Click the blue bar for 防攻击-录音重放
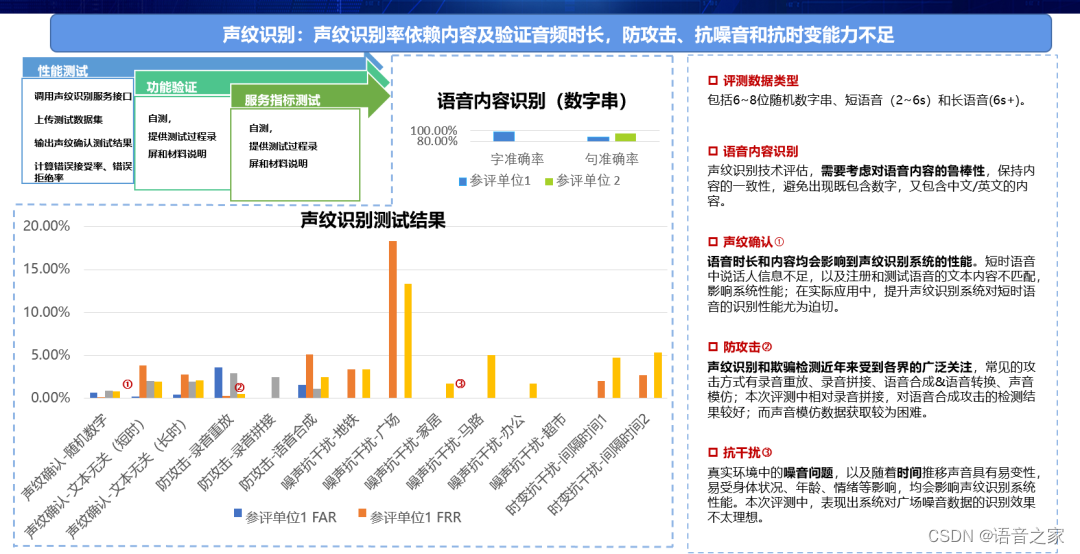The height and width of the screenshot is (554, 1080). tap(218, 382)
